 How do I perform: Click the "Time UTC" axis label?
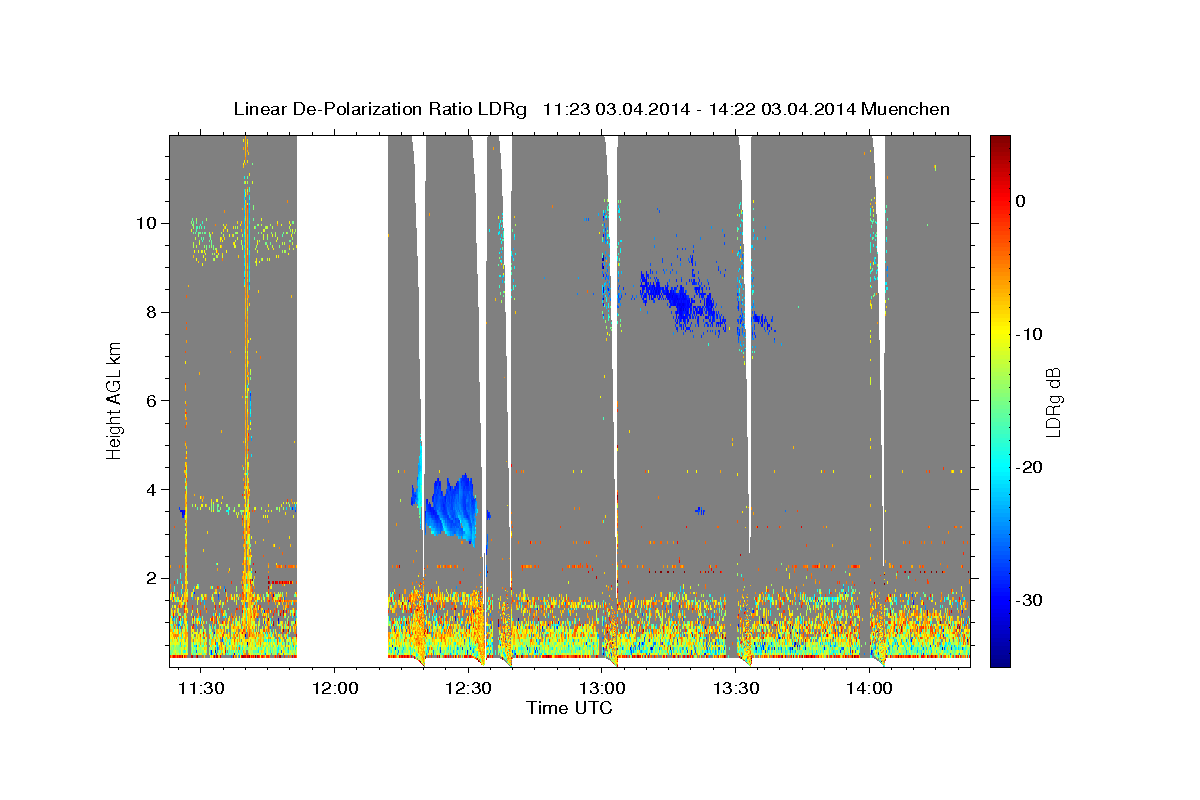coord(569,708)
